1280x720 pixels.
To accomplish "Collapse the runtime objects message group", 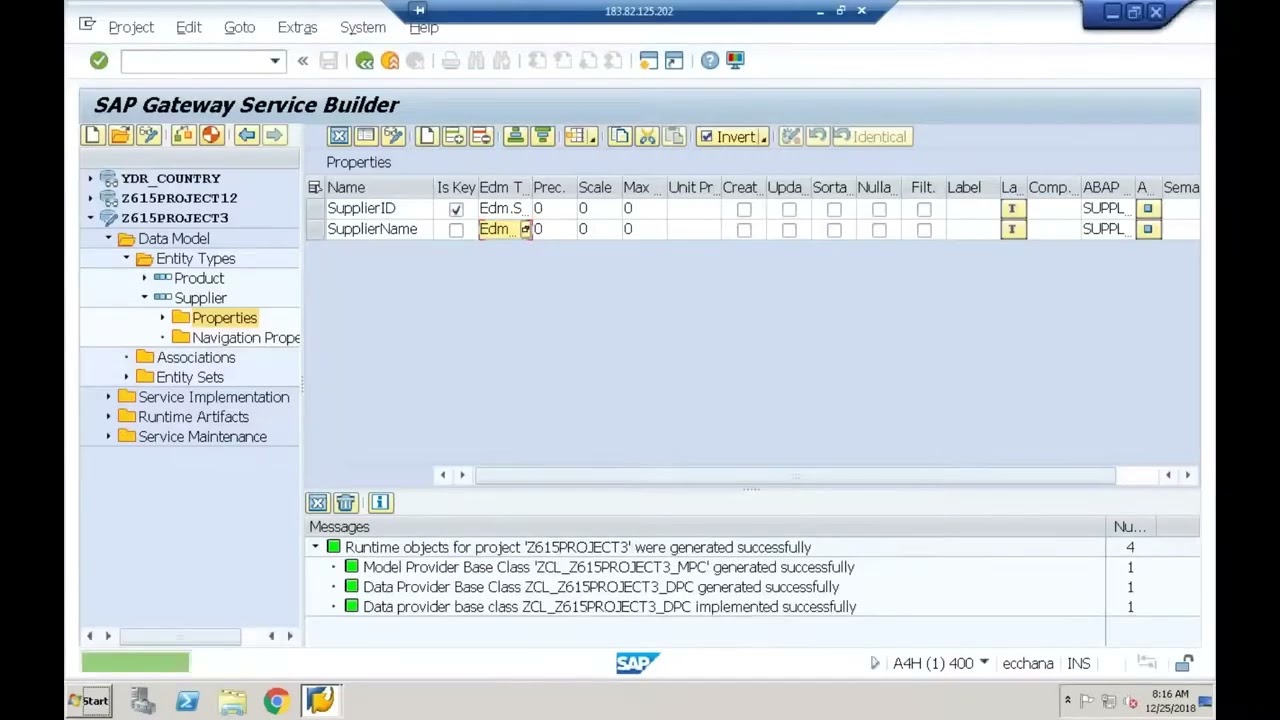I will click(x=316, y=547).
